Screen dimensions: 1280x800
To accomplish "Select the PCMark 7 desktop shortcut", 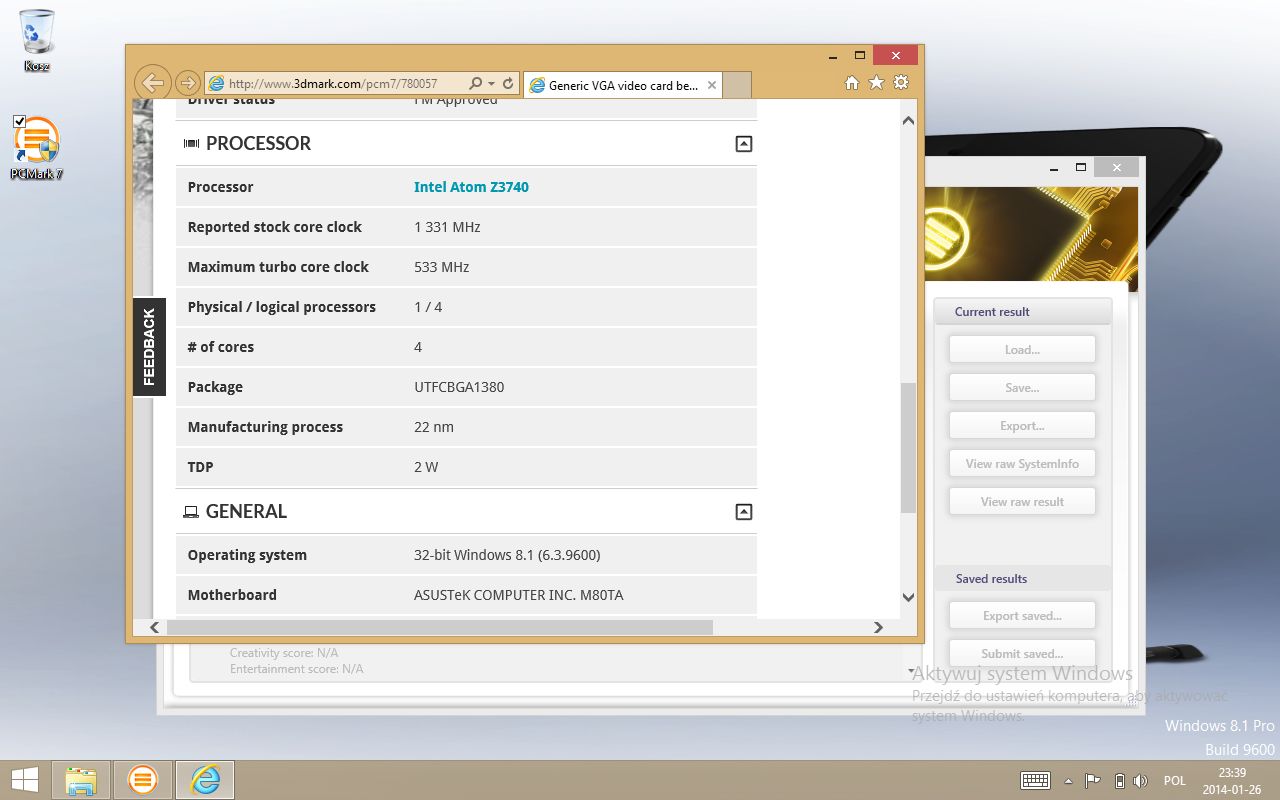I will [x=37, y=147].
